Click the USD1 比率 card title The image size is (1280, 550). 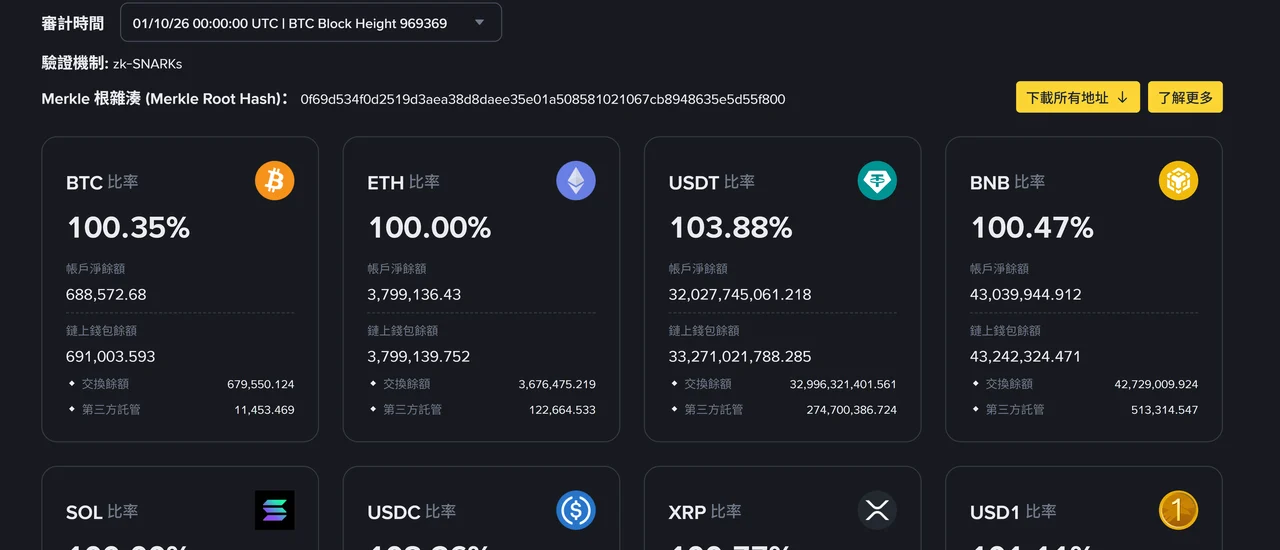pos(1013,512)
